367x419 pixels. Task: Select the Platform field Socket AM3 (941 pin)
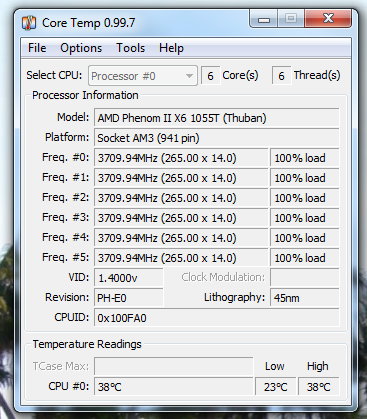click(217, 138)
